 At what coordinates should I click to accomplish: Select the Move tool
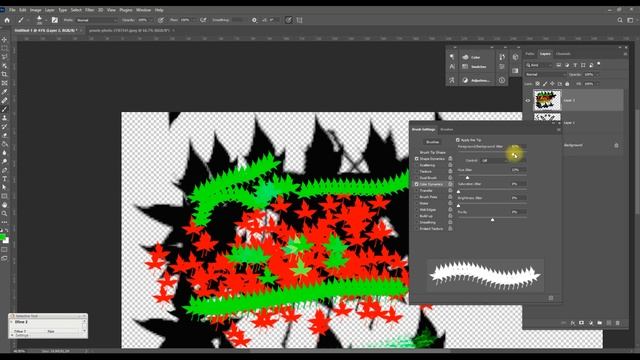click(x=4, y=40)
